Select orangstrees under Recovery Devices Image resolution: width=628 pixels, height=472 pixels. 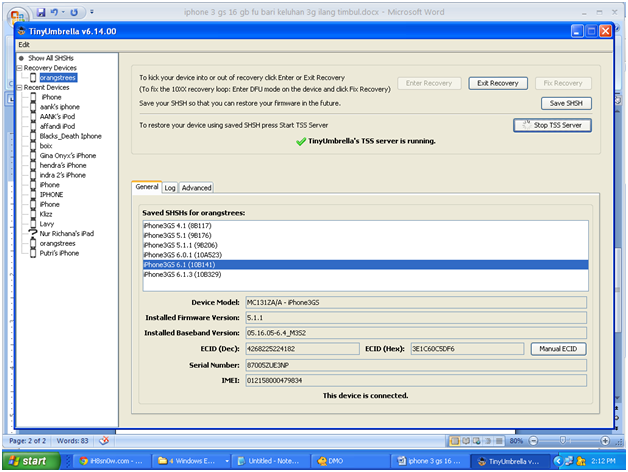(x=58, y=78)
